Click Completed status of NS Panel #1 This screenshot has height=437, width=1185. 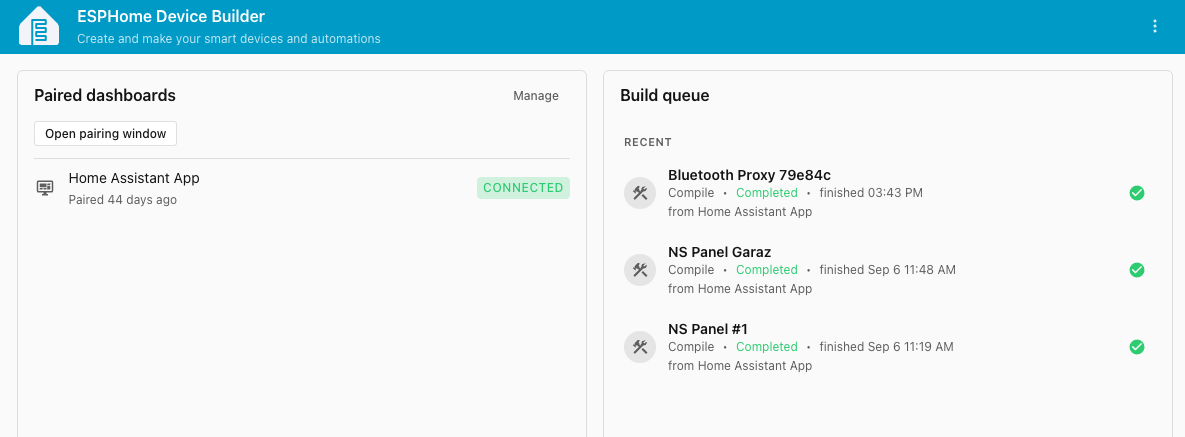pyautogui.click(x=766, y=347)
